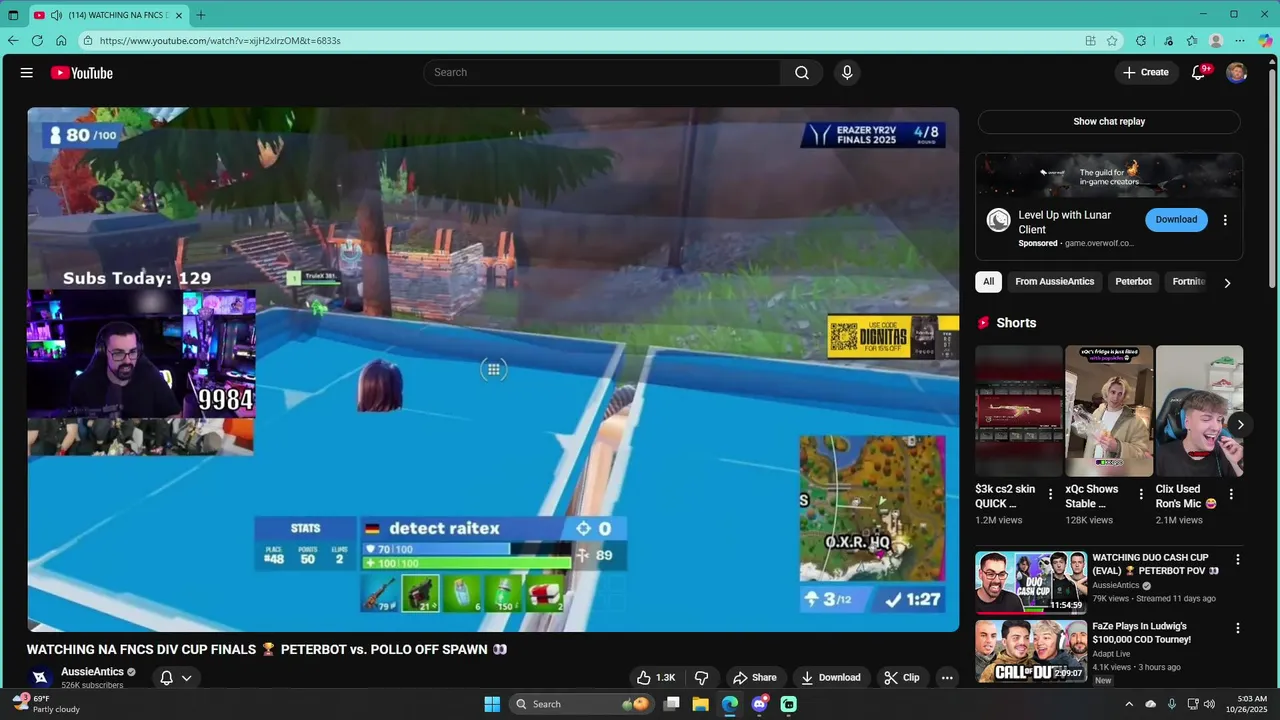This screenshot has width=1280, height=720.
Task: Open Edge profile icon in toolbar
Action: 1216,41
